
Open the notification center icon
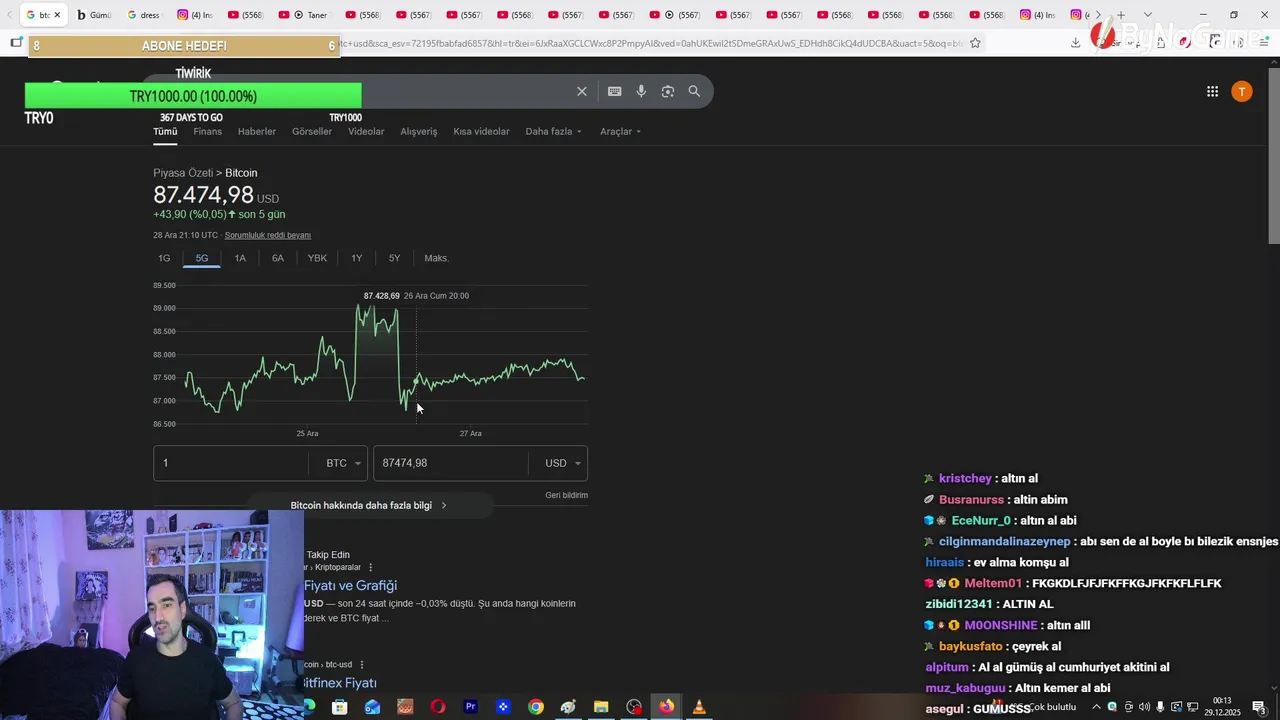coord(1259,707)
